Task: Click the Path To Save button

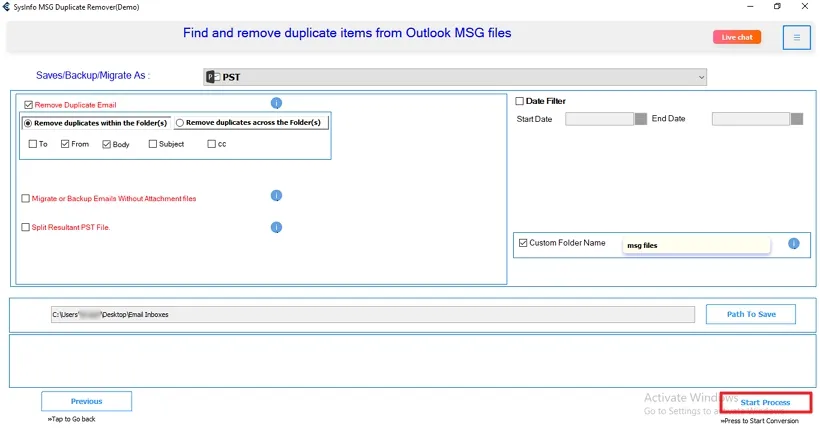Action: (x=750, y=314)
